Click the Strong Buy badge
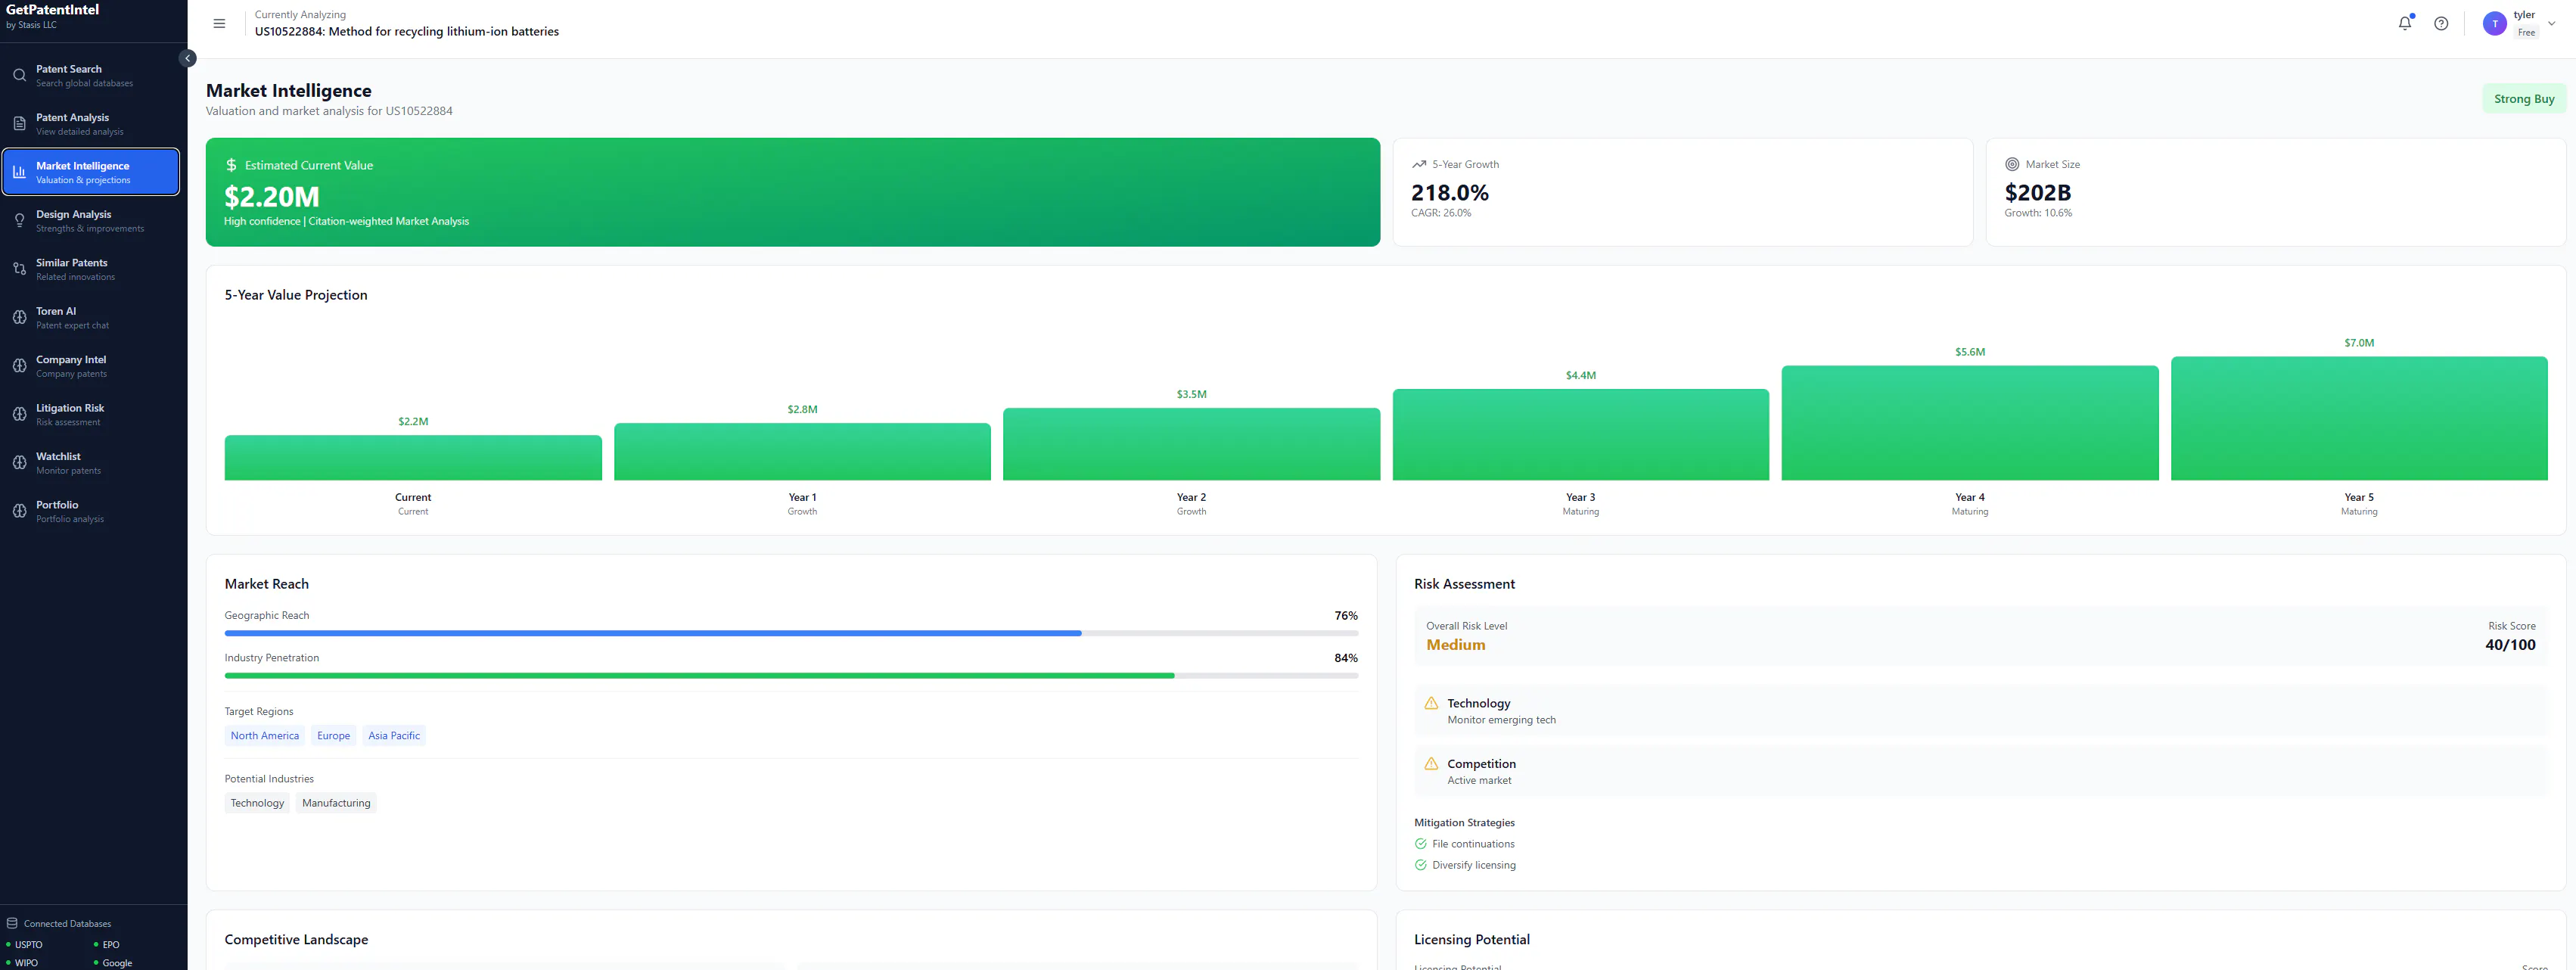The width and height of the screenshot is (2576, 970). (x=2523, y=99)
